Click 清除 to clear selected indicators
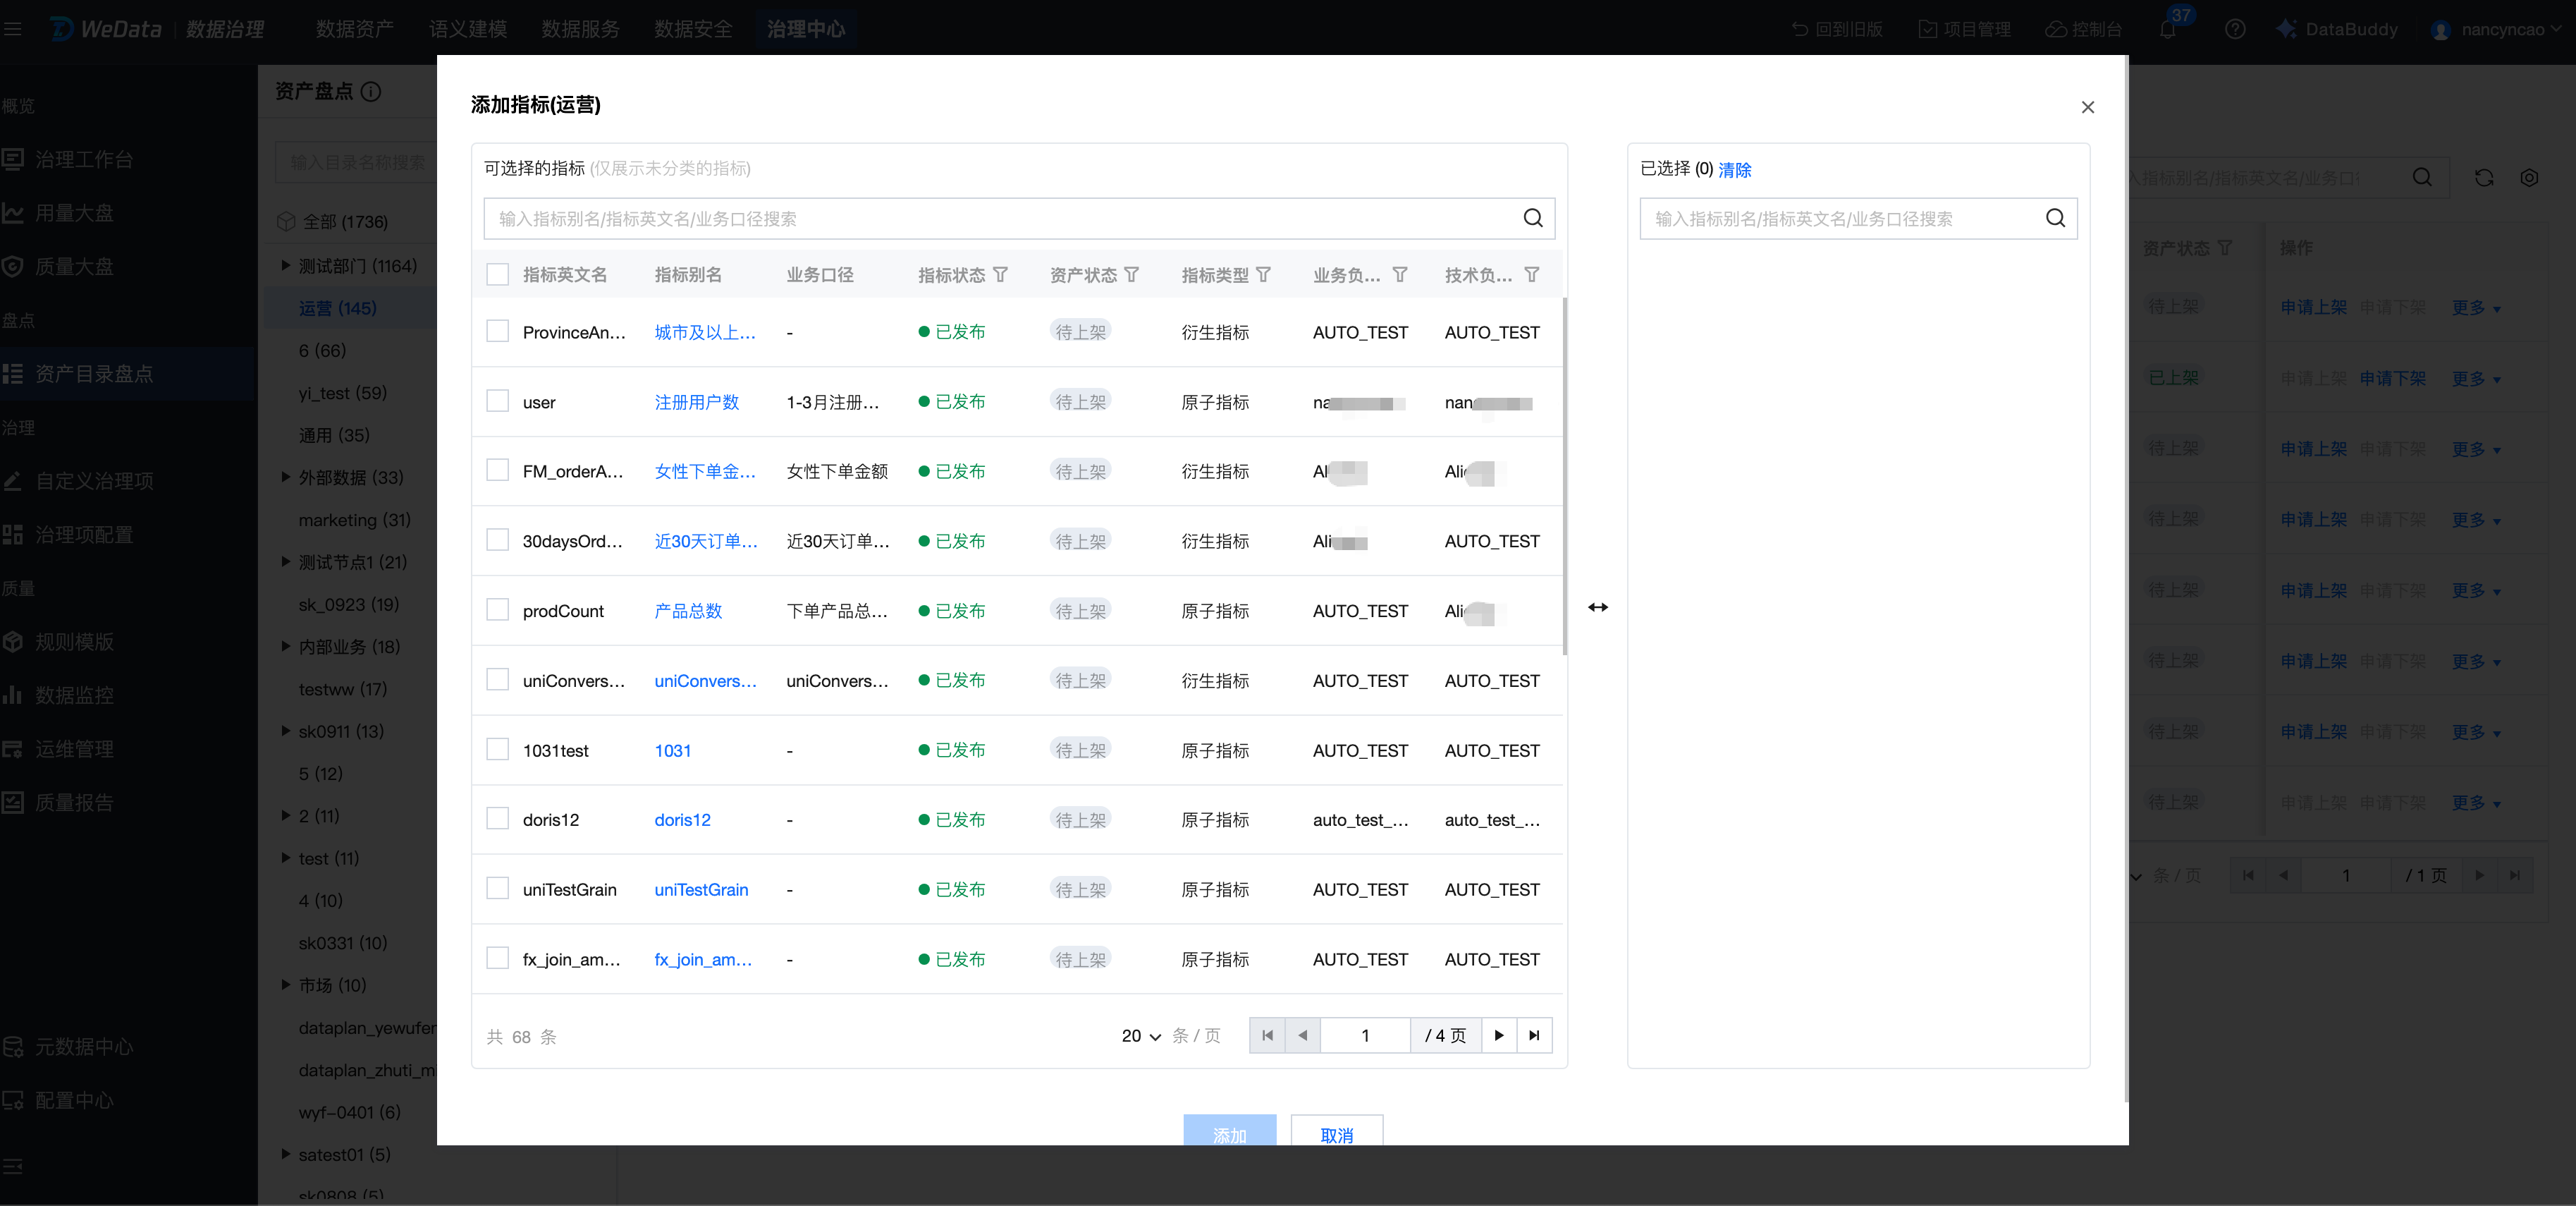2576x1206 pixels. (1734, 170)
